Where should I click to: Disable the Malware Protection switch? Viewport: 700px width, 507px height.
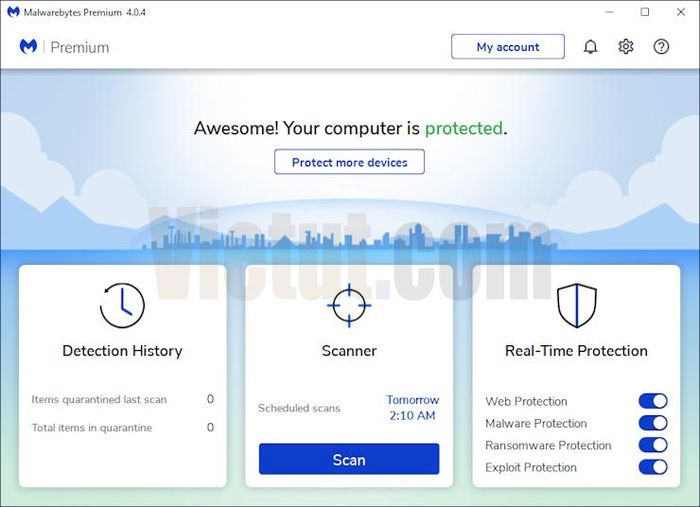(653, 423)
